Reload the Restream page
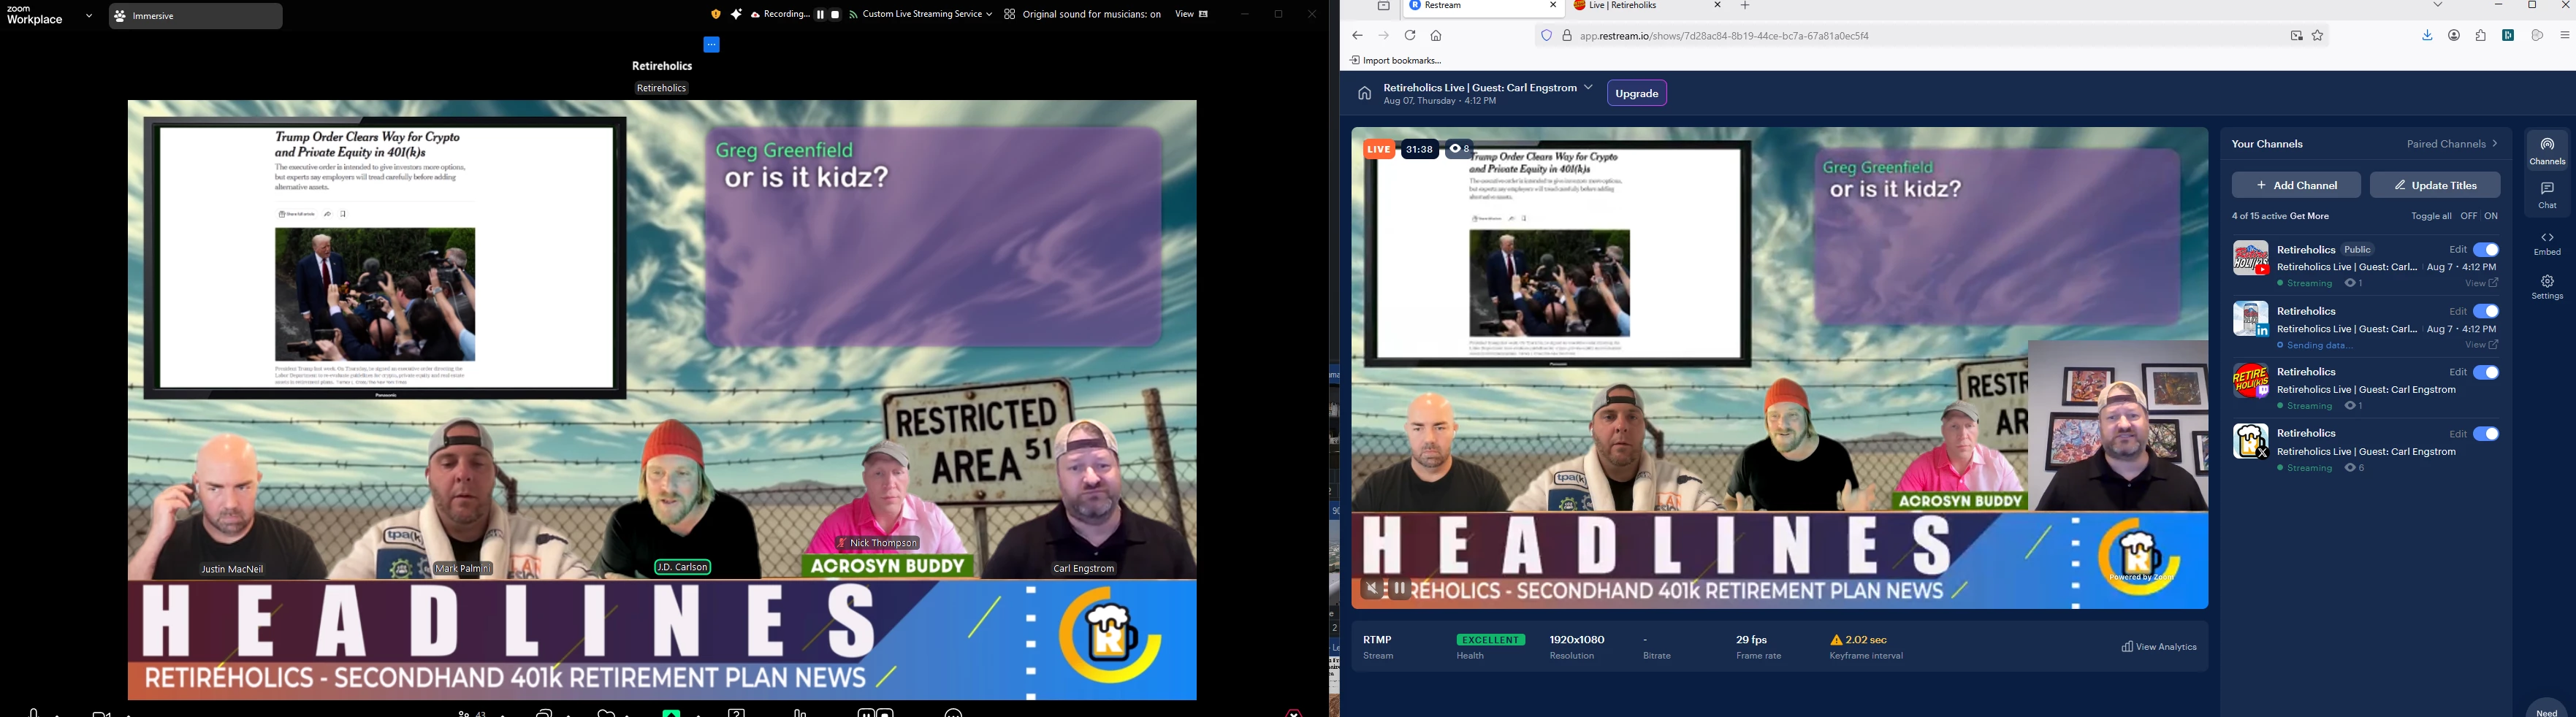This screenshot has width=2576, height=717. [x=1410, y=36]
